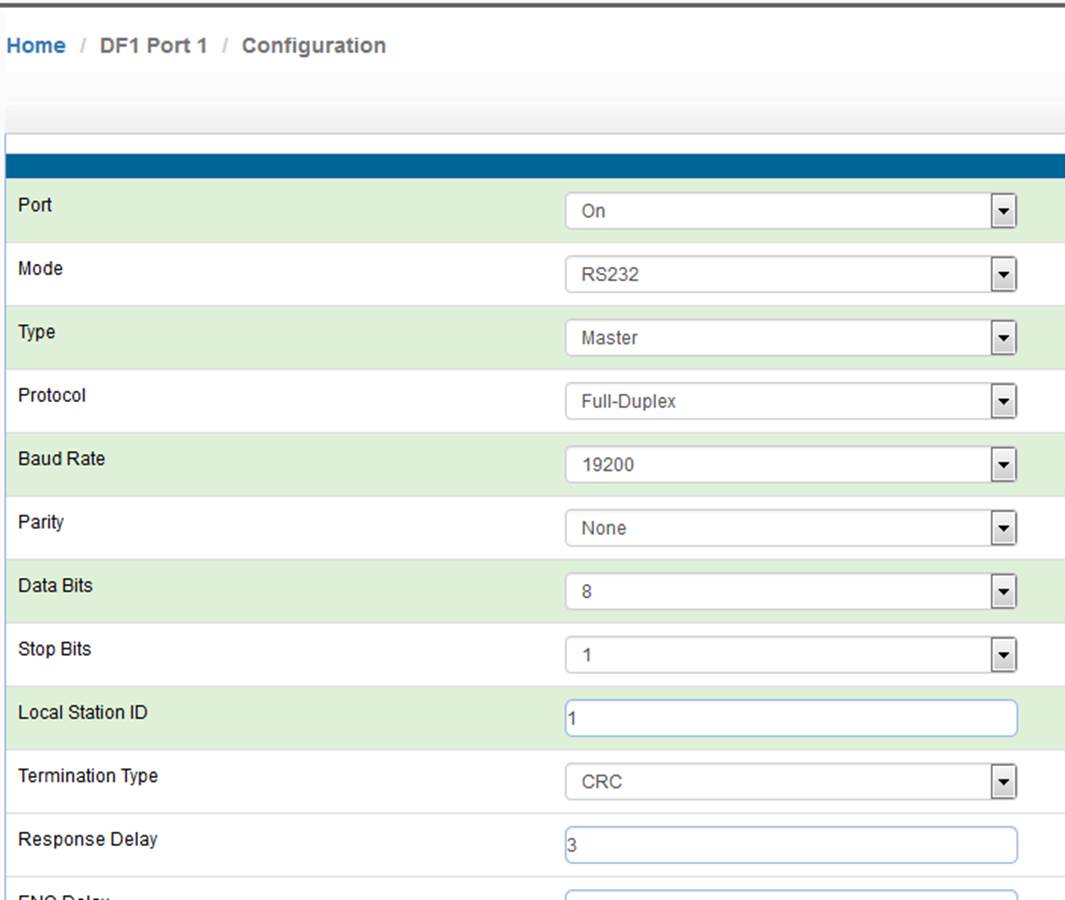Screen dimensions: 1065x900
Task: Select DF1 Port 1 breadcrumb item
Action: point(154,46)
